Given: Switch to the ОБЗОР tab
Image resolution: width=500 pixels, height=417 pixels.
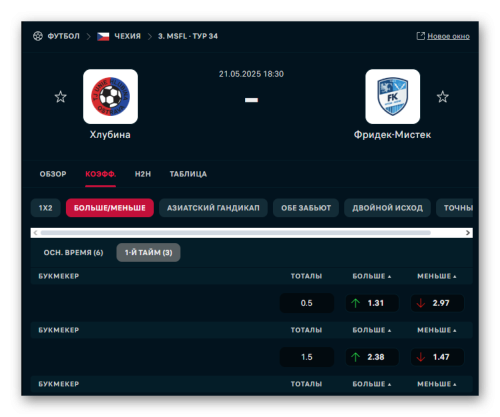Looking at the screenshot, I should (x=53, y=174).
